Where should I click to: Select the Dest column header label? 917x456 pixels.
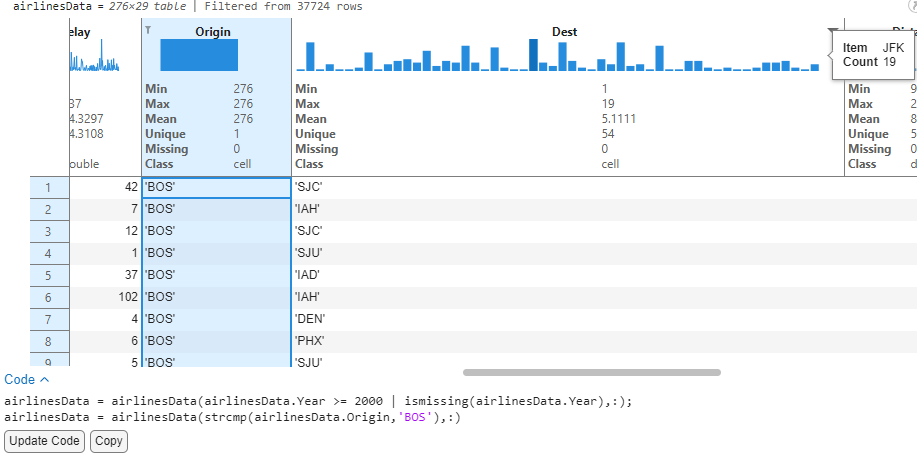pyautogui.click(x=564, y=31)
